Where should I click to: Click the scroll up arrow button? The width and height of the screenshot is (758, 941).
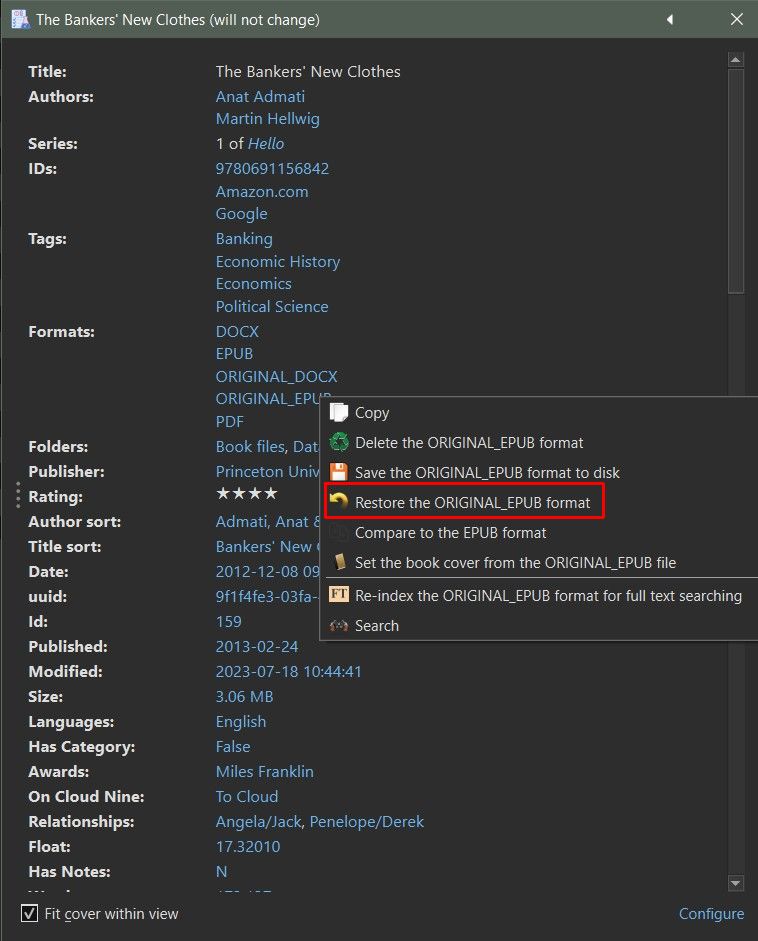pyautogui.click(x=736, y=59)
